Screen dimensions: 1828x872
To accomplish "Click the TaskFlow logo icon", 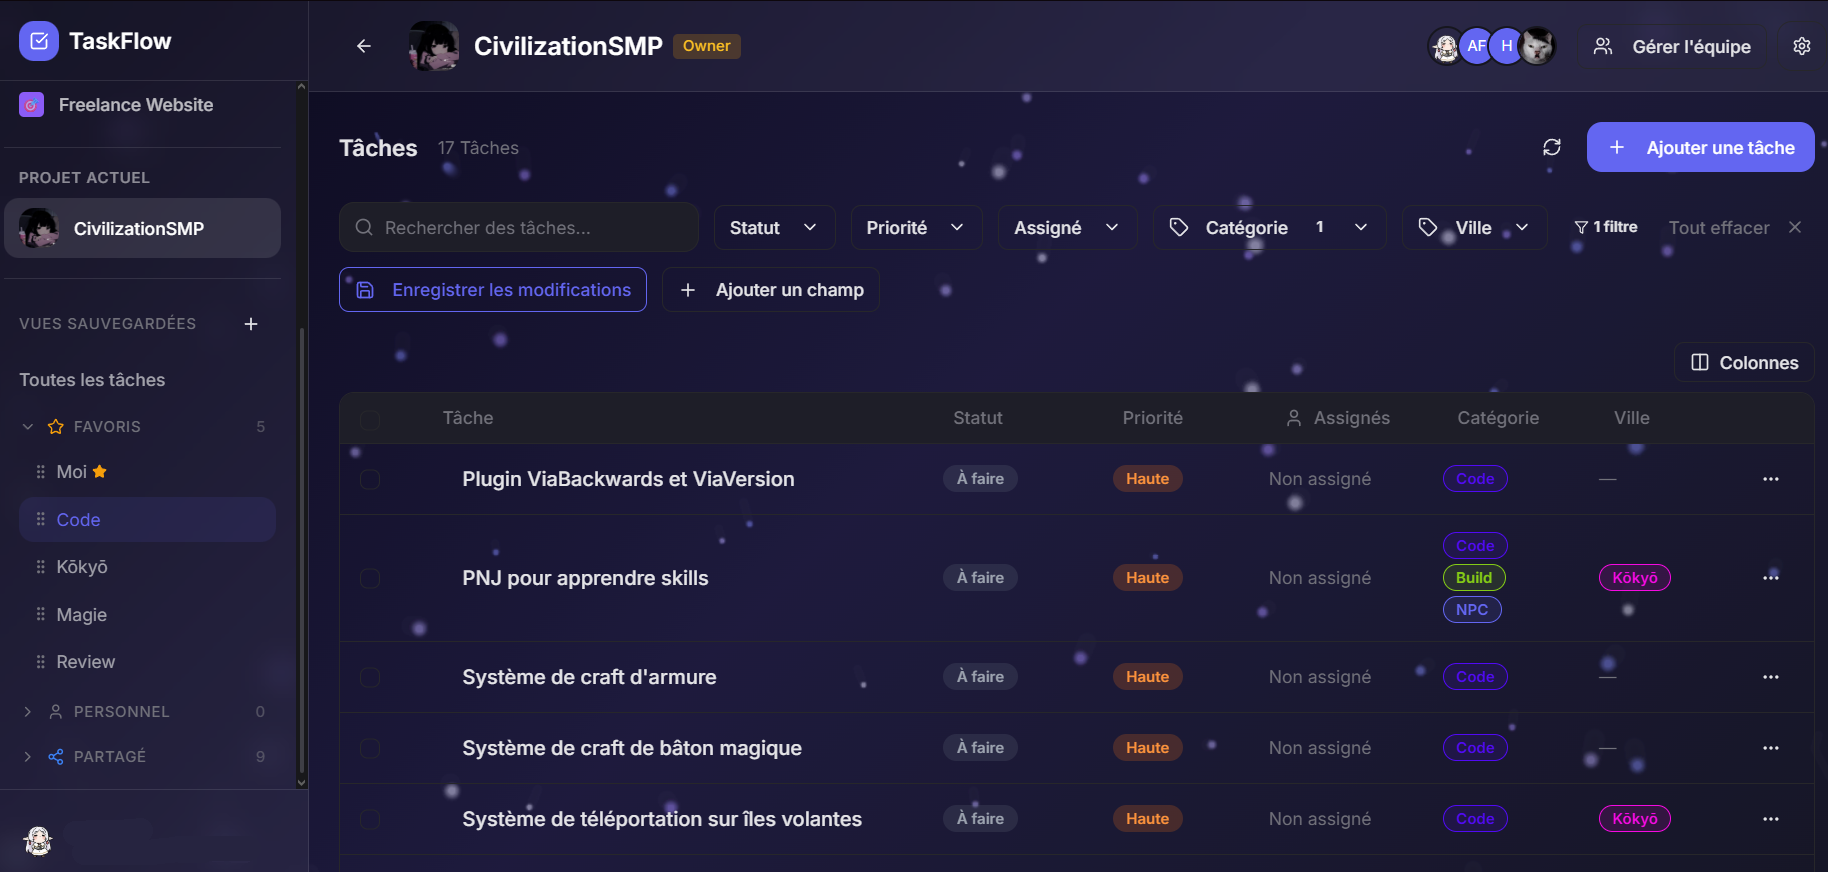I will 38,41.
